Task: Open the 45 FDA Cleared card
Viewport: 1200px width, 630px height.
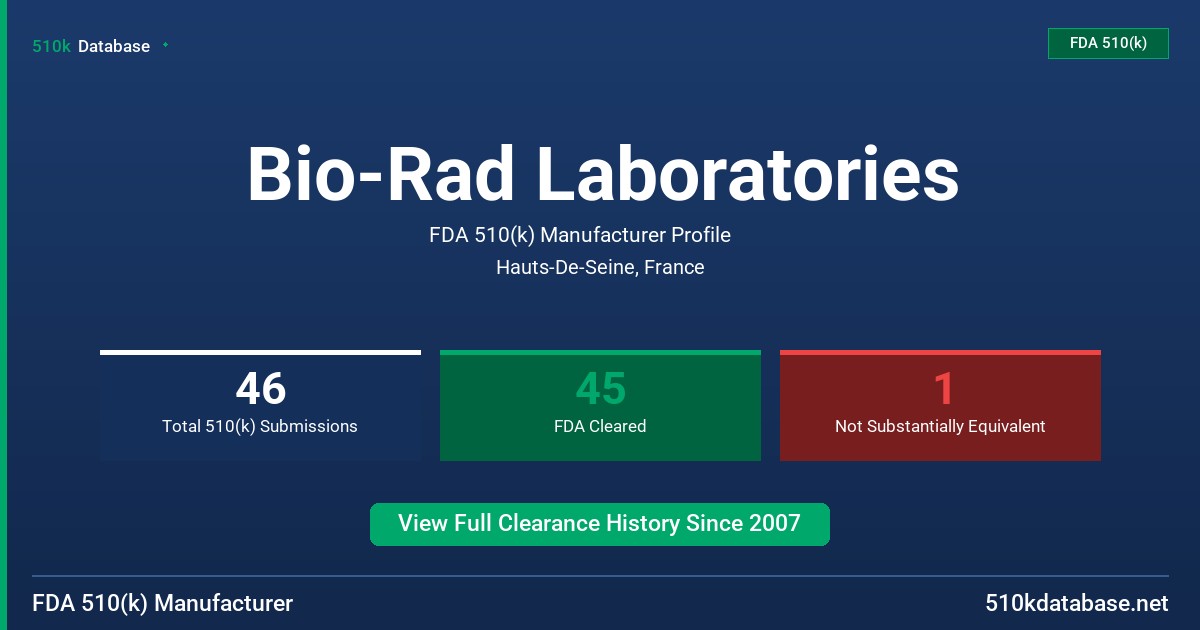Action: tap(600, 406)
